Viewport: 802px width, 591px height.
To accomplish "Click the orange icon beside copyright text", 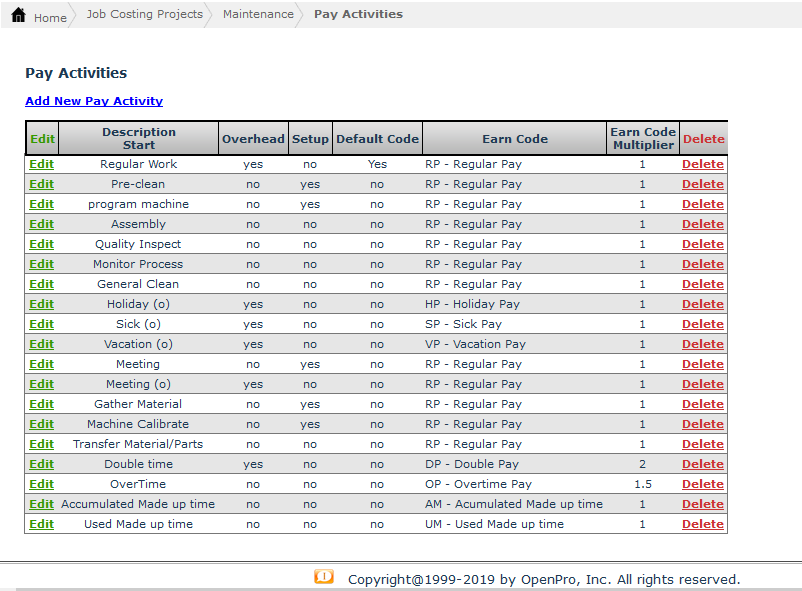I will point(323,577).
